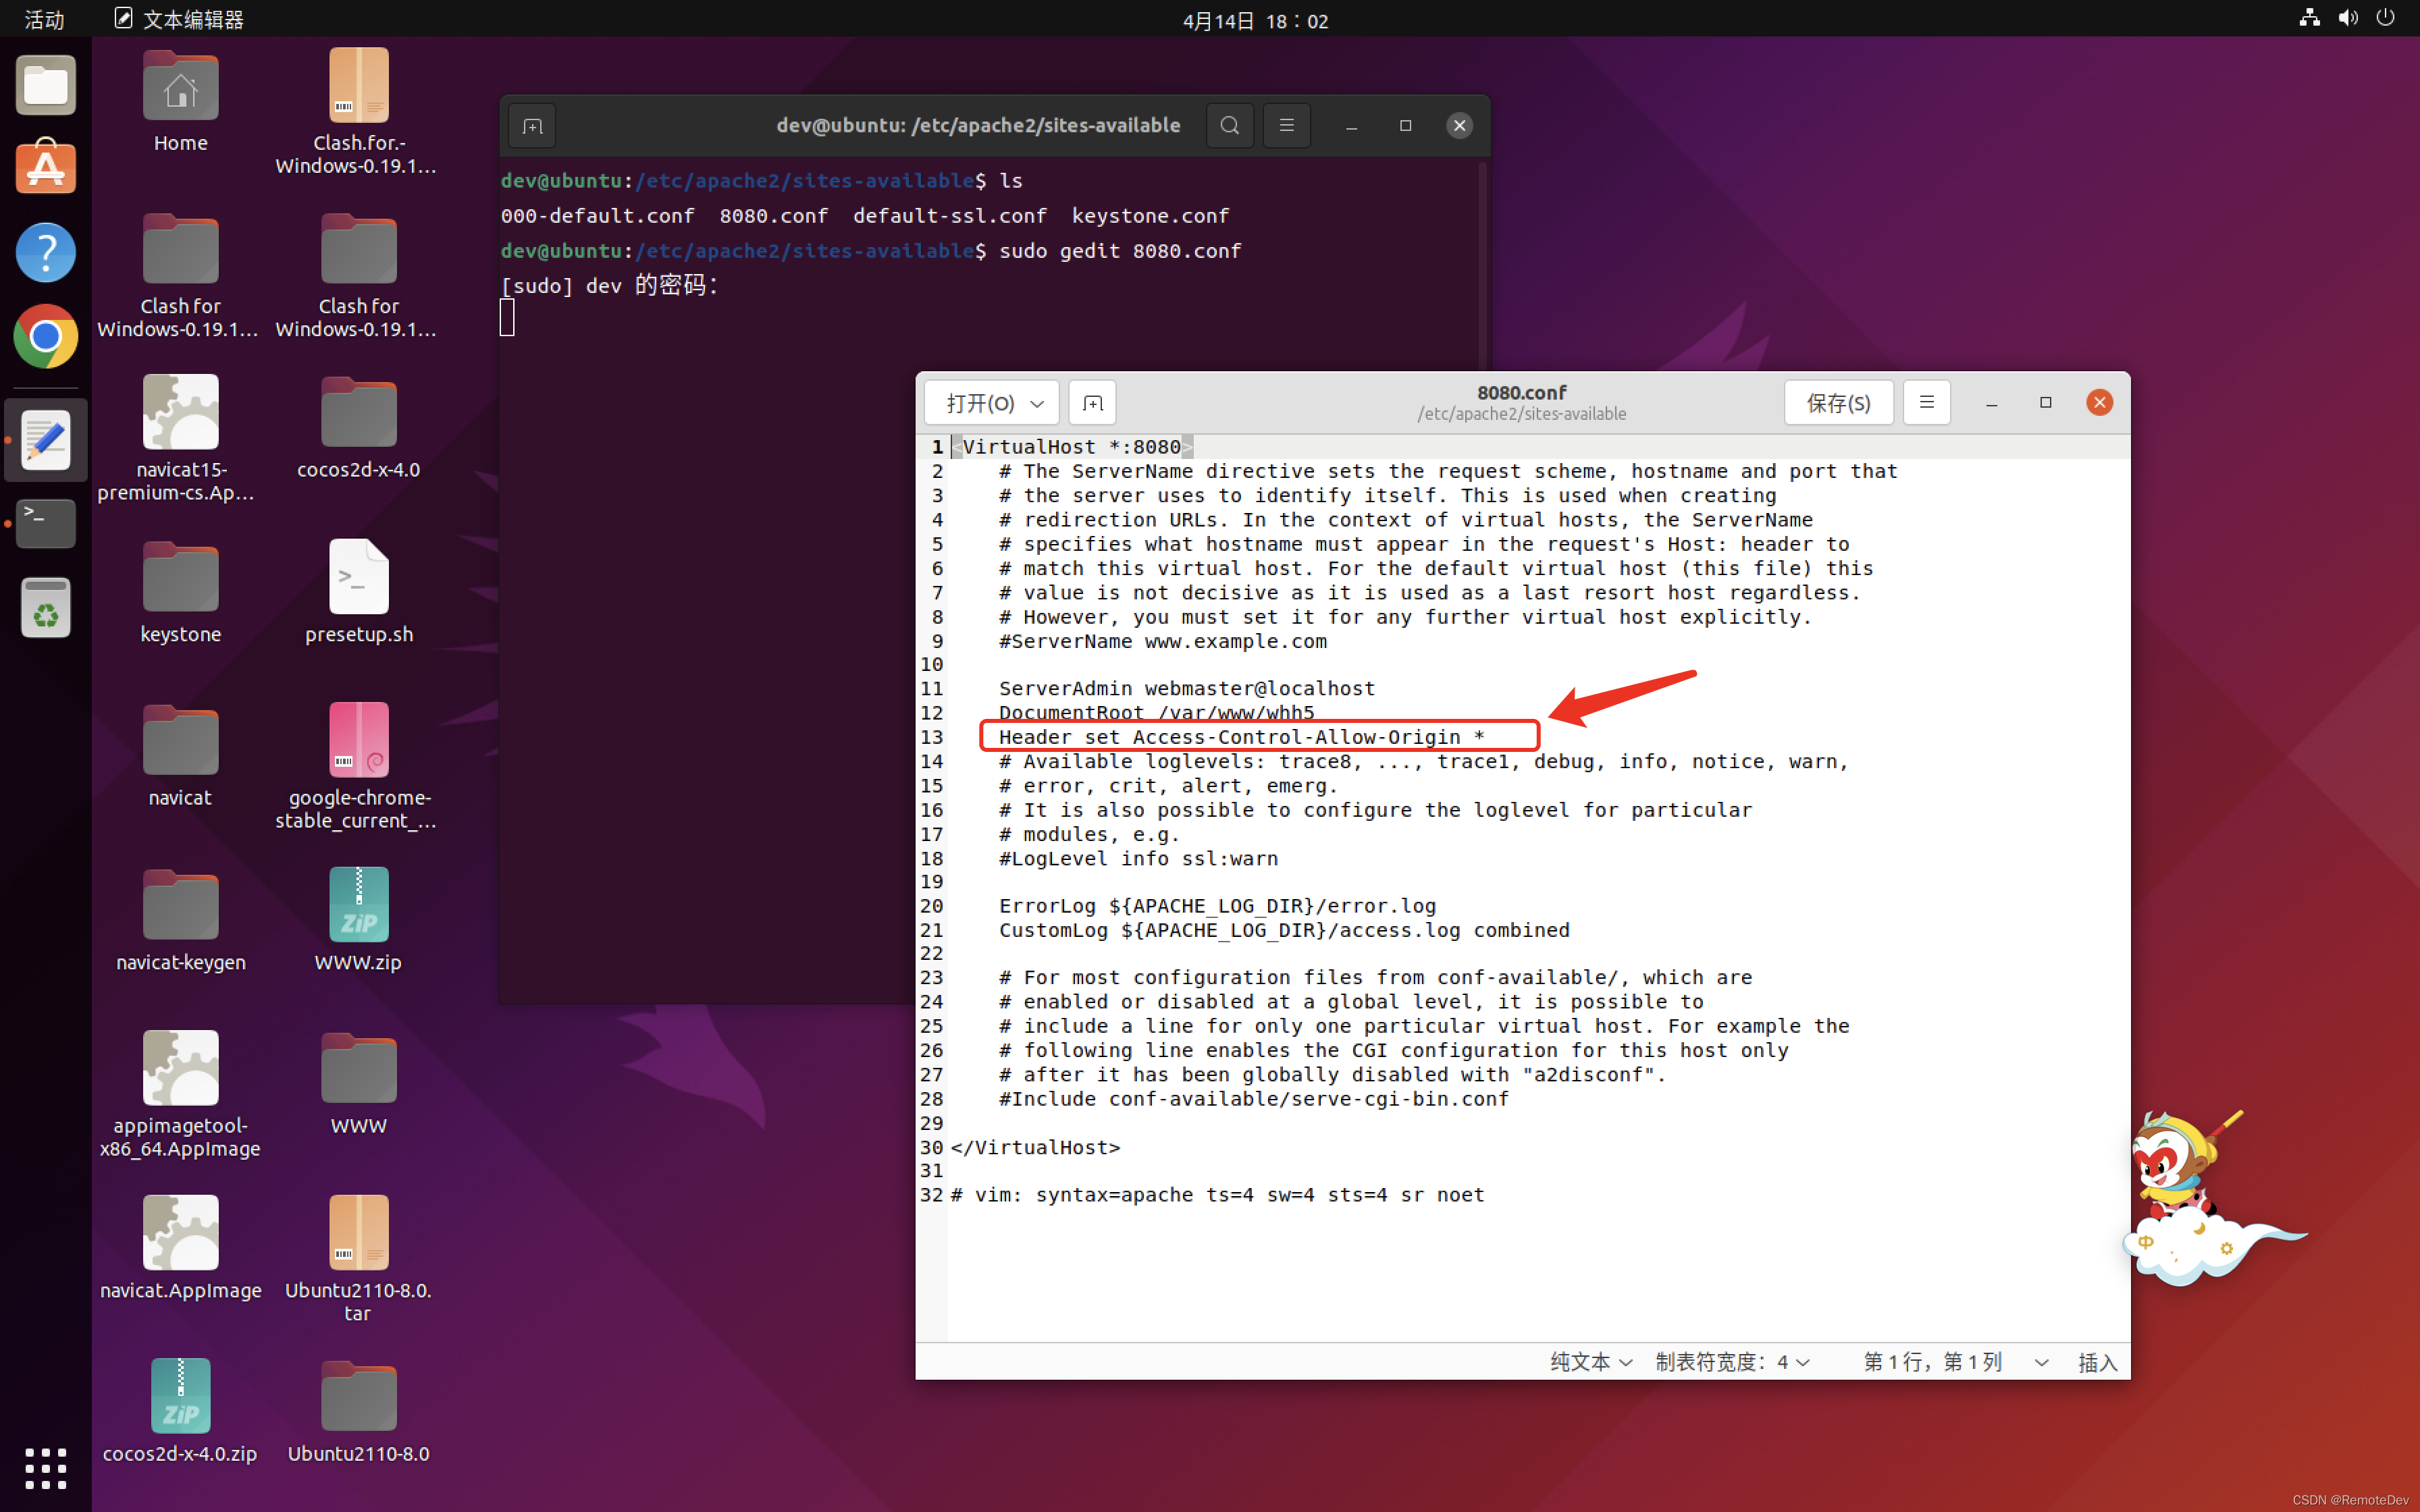Select navicat.AppImage on desktop
This screenshot has width=2420, height=1512.
coord(181,1248)
